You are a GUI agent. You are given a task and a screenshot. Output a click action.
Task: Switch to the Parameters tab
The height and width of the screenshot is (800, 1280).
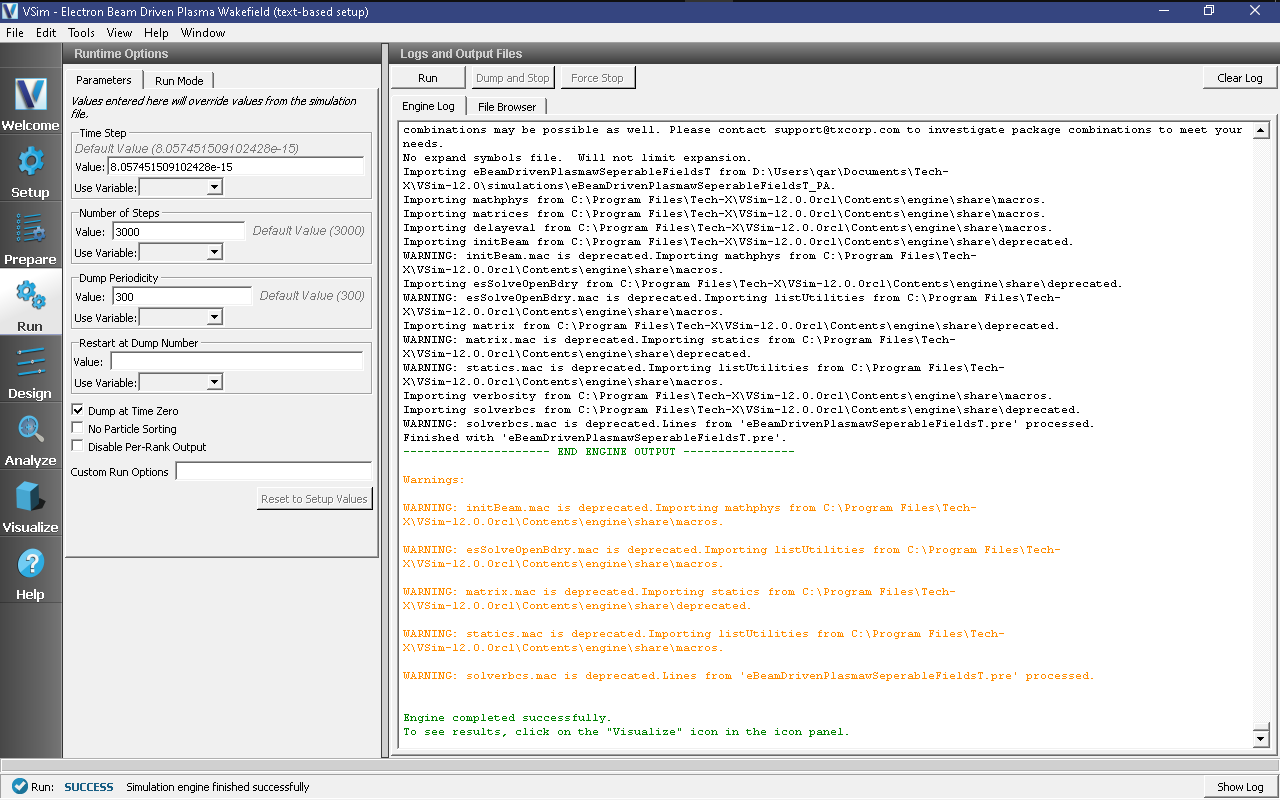[104, 80]
